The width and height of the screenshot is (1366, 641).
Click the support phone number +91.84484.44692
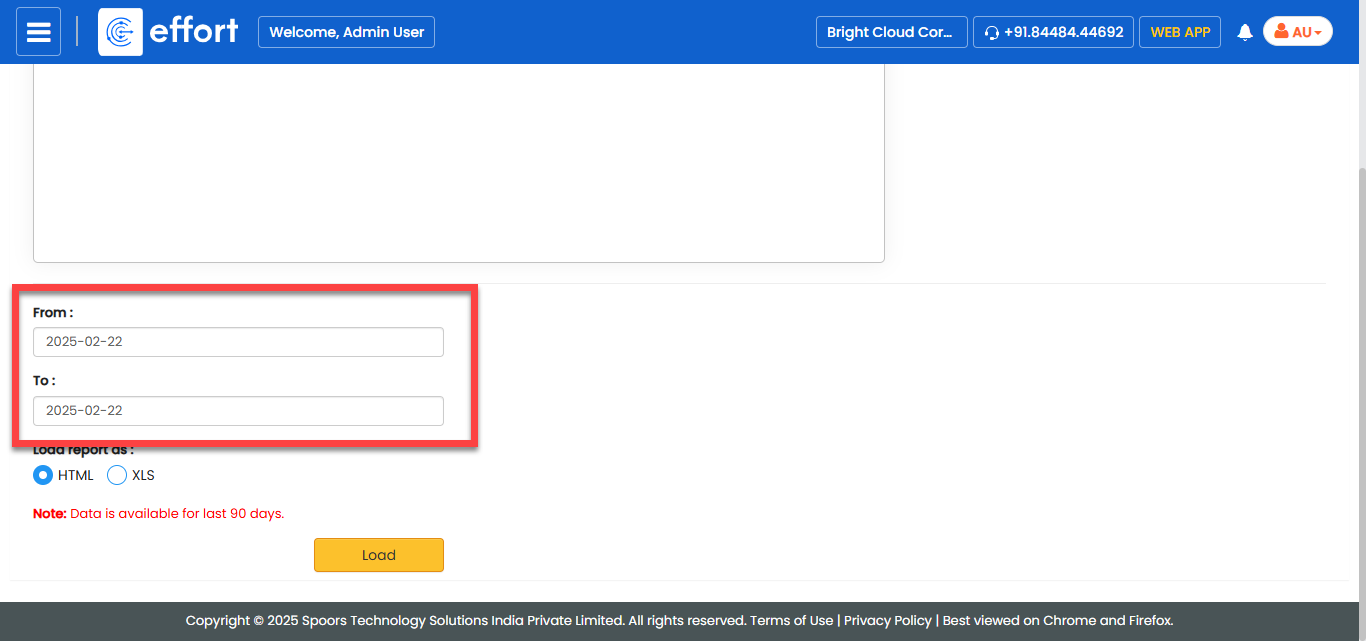click(x=1063, y=32)
